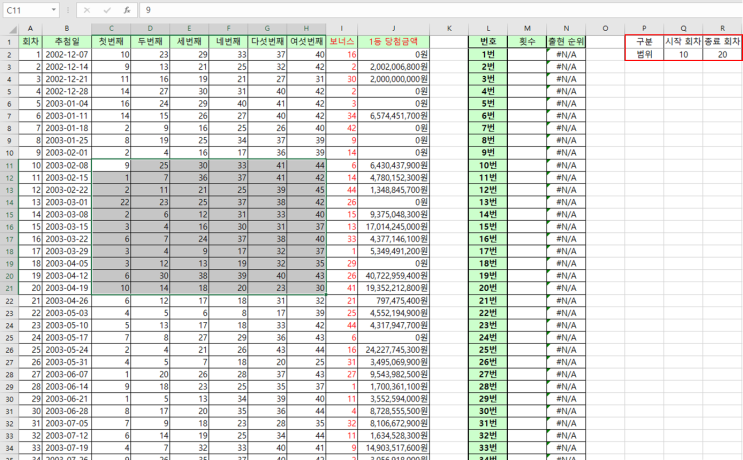743x460 pixels.
Task: Click the 네번째 header cell
Action: (228, 42)
